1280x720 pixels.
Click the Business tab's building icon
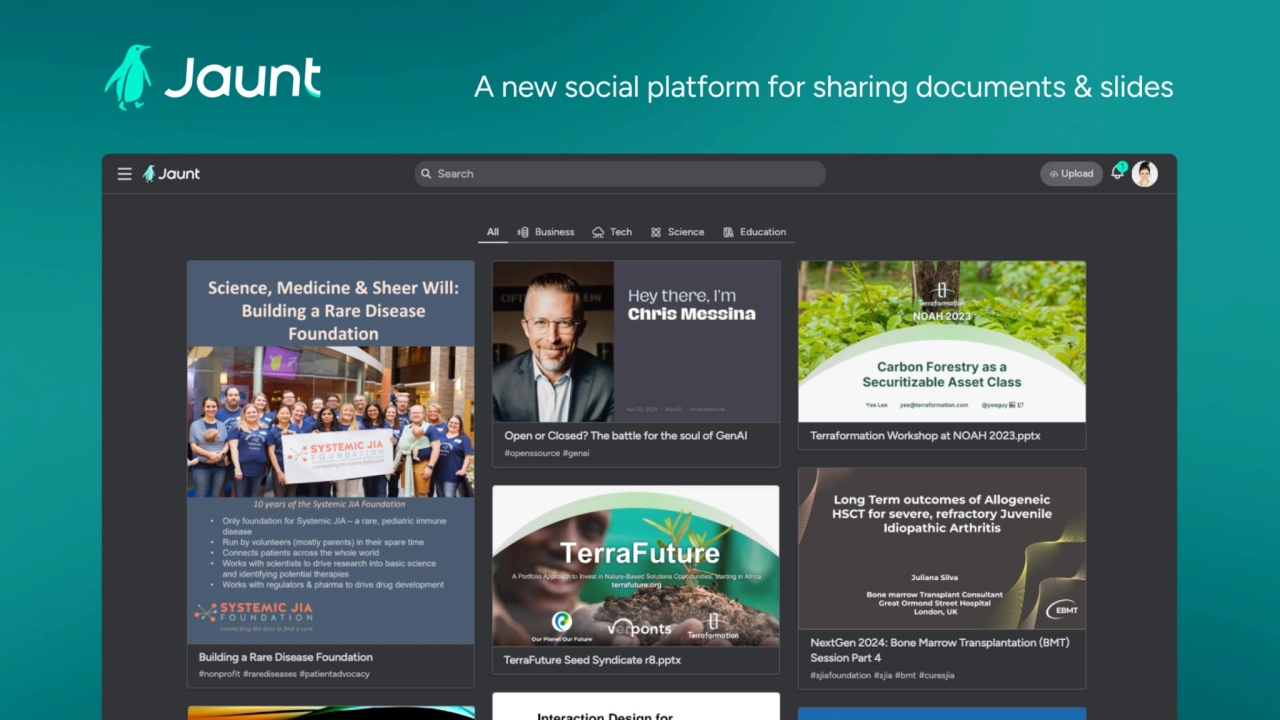[x=523, y=232]
